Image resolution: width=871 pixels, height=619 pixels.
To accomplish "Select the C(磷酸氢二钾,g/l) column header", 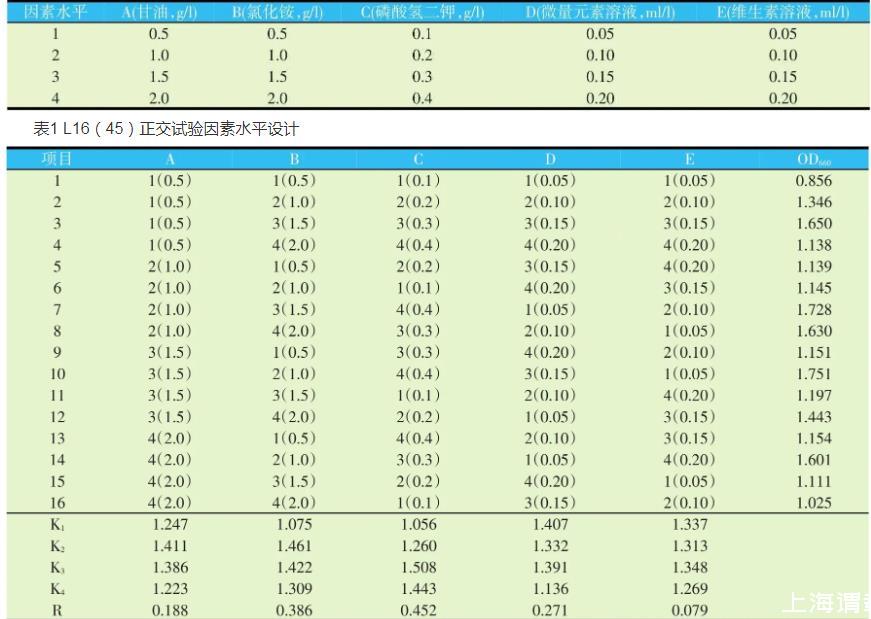I will (x=422, y=12).
